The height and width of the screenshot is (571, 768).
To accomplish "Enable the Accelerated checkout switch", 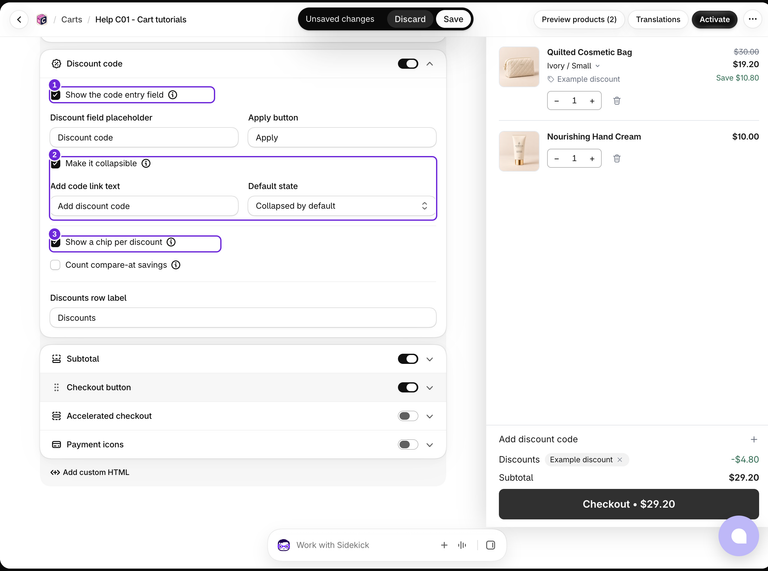I will tap(408, 416).
